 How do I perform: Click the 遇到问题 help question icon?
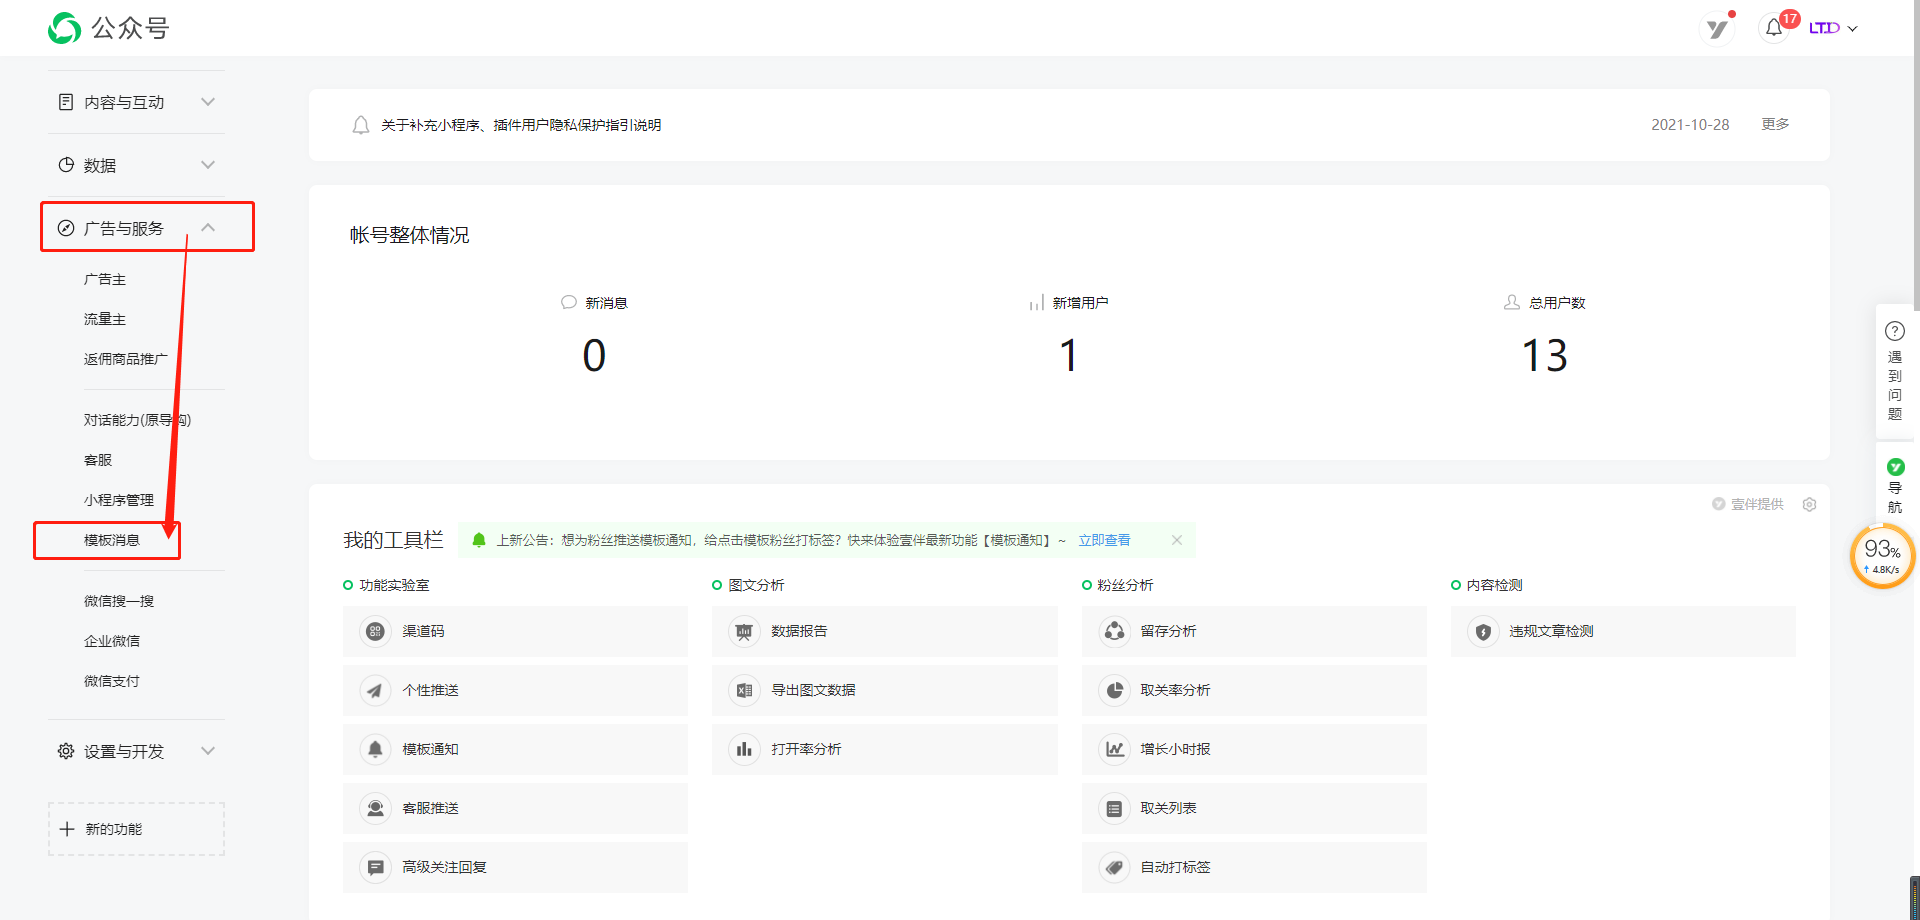click(x=1894, y=331)
